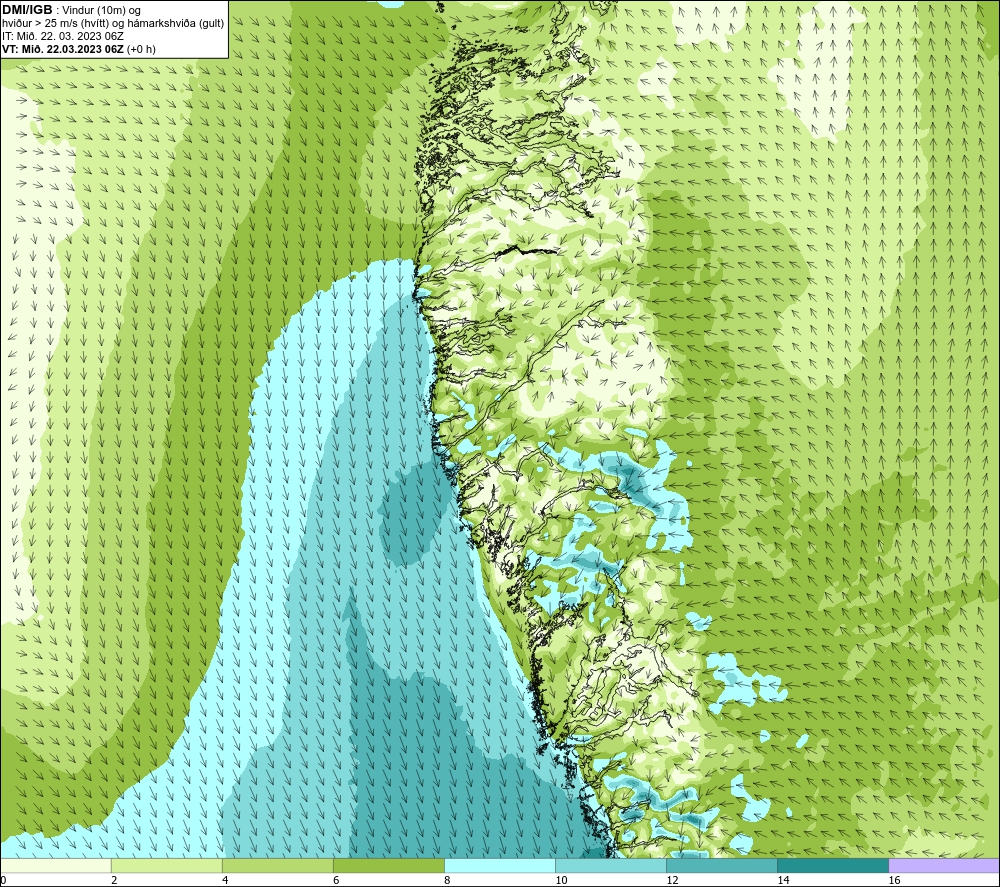Click the purple legend swatch above 16

pos(944,865)
